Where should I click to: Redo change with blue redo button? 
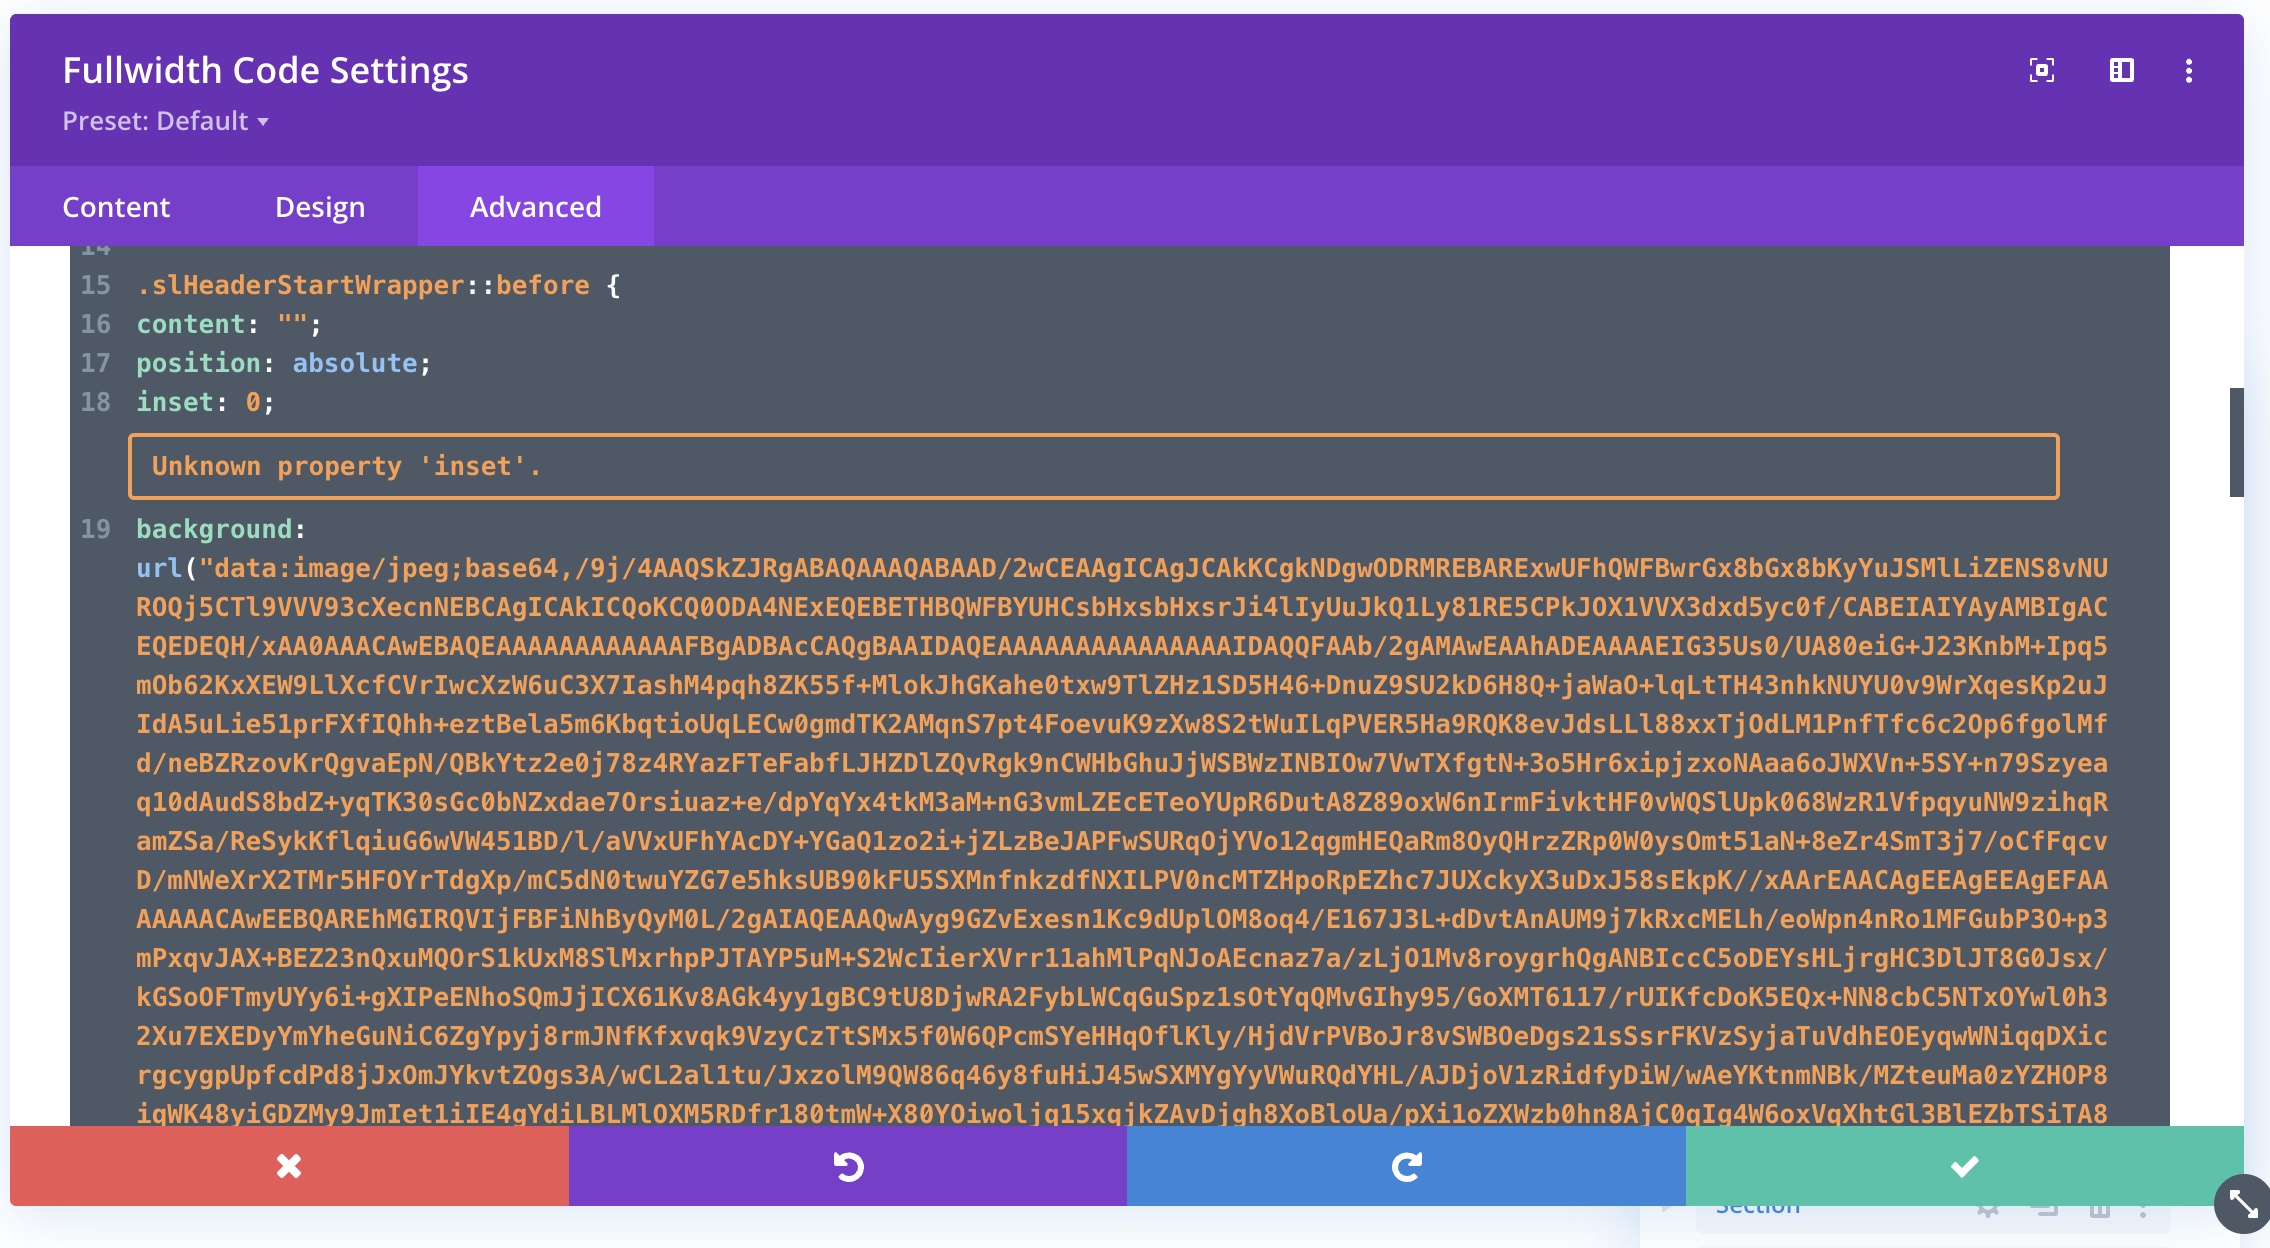pyautogui.click(x=1406, y=1166)
